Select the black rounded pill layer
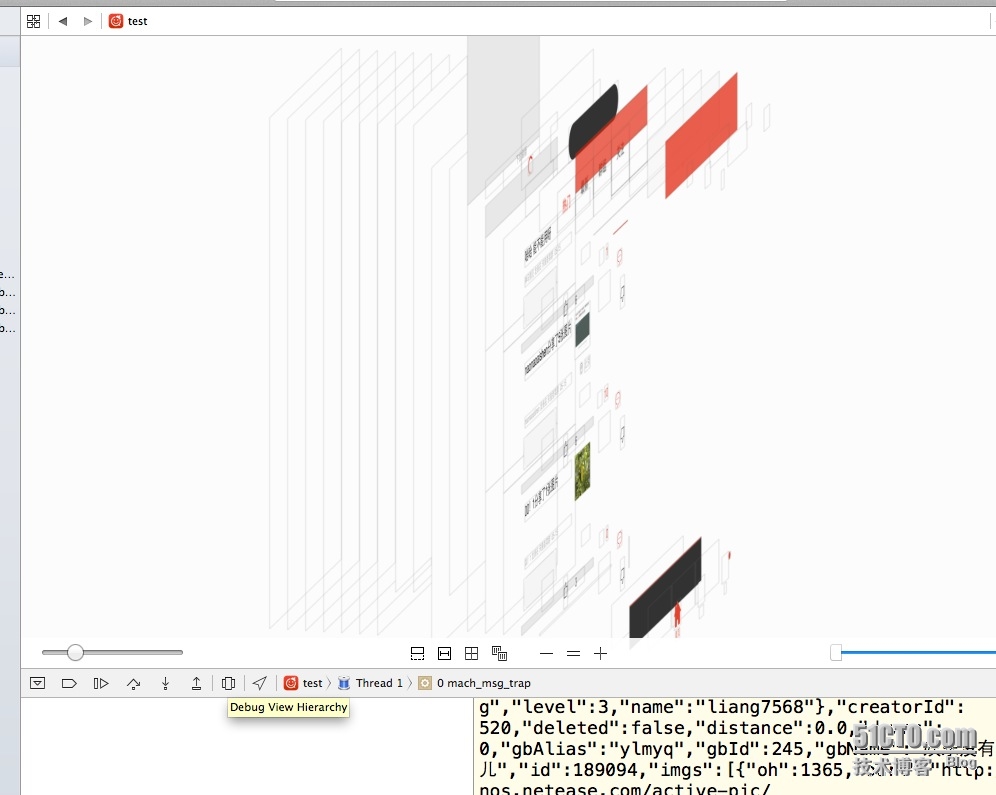 click(x=593, y=121)
